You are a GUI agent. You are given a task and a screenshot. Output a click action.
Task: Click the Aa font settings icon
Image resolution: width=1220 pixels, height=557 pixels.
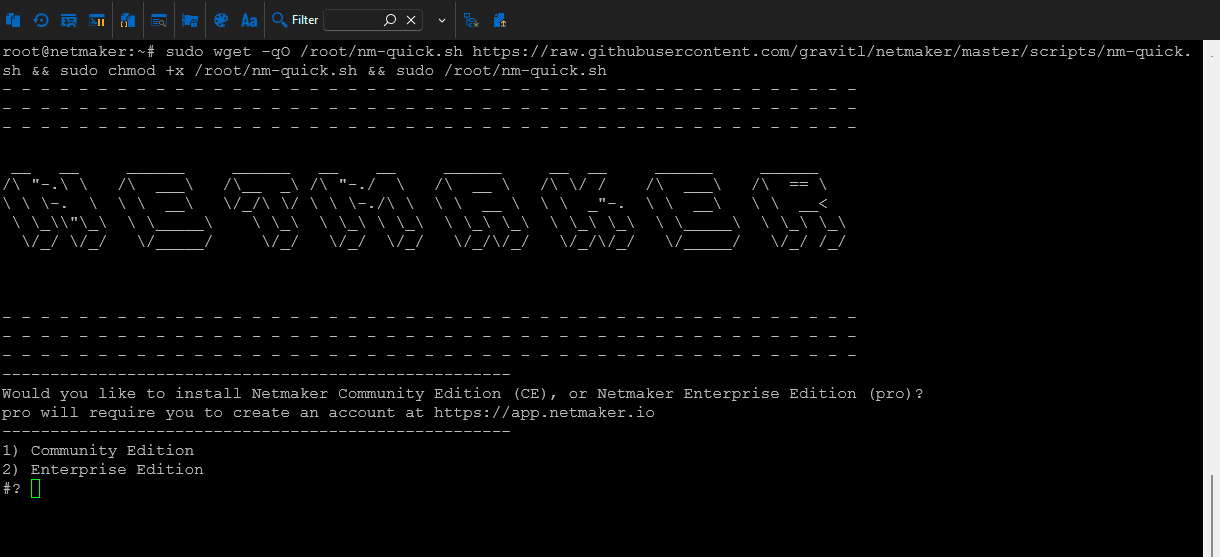coord(249,20)
